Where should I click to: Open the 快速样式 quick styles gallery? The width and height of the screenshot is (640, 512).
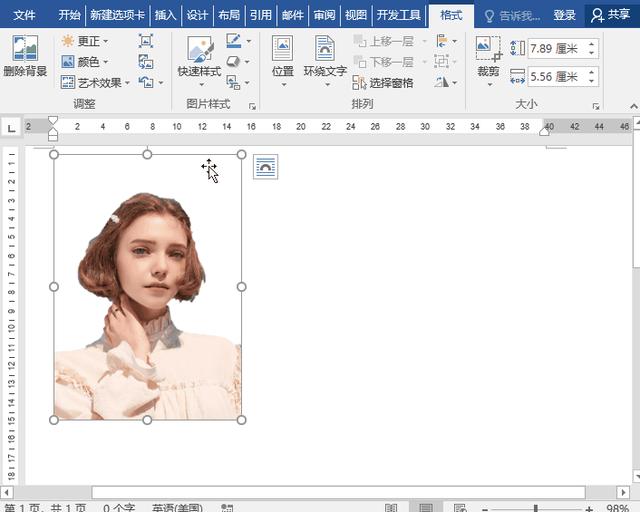199,58
